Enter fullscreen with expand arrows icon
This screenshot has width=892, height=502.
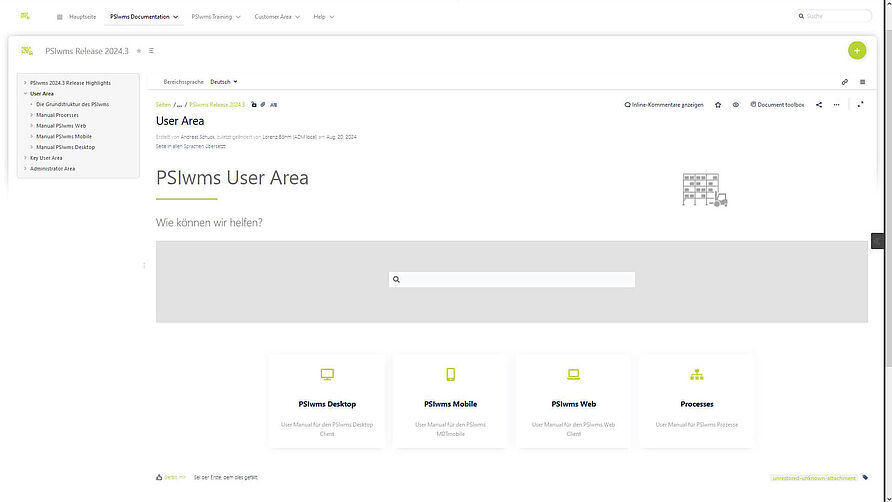tap(860, 105)
